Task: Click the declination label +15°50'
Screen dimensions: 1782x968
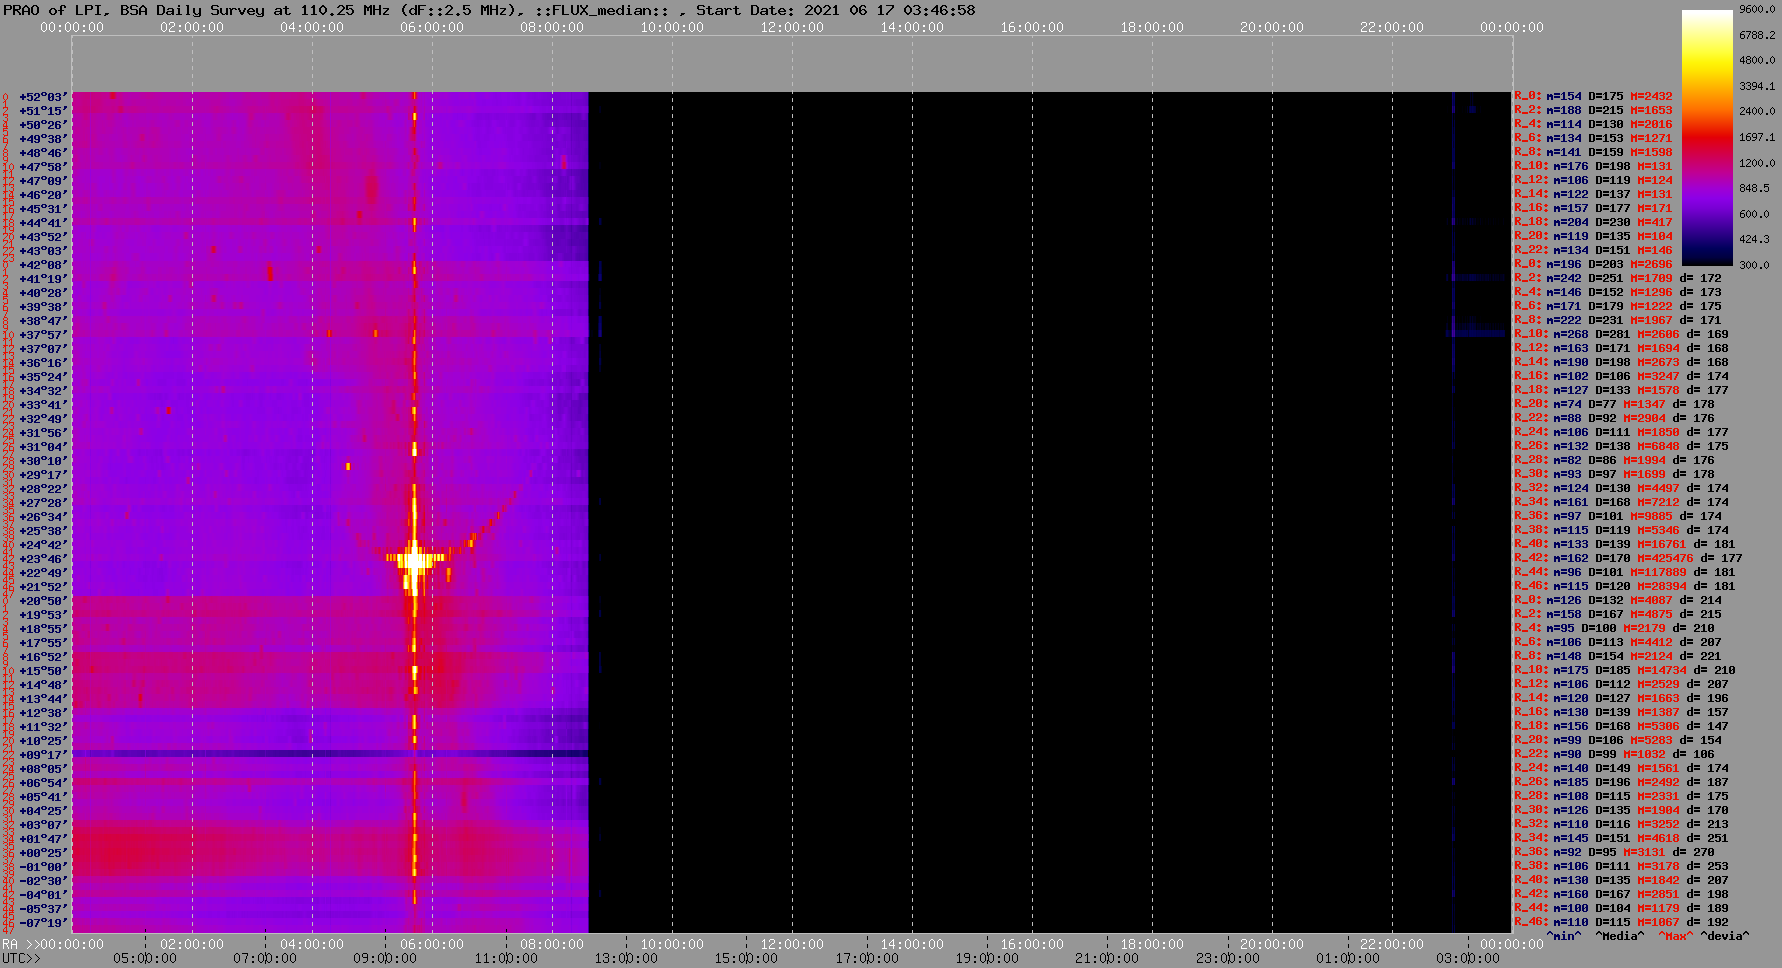Action: point(43,671)
